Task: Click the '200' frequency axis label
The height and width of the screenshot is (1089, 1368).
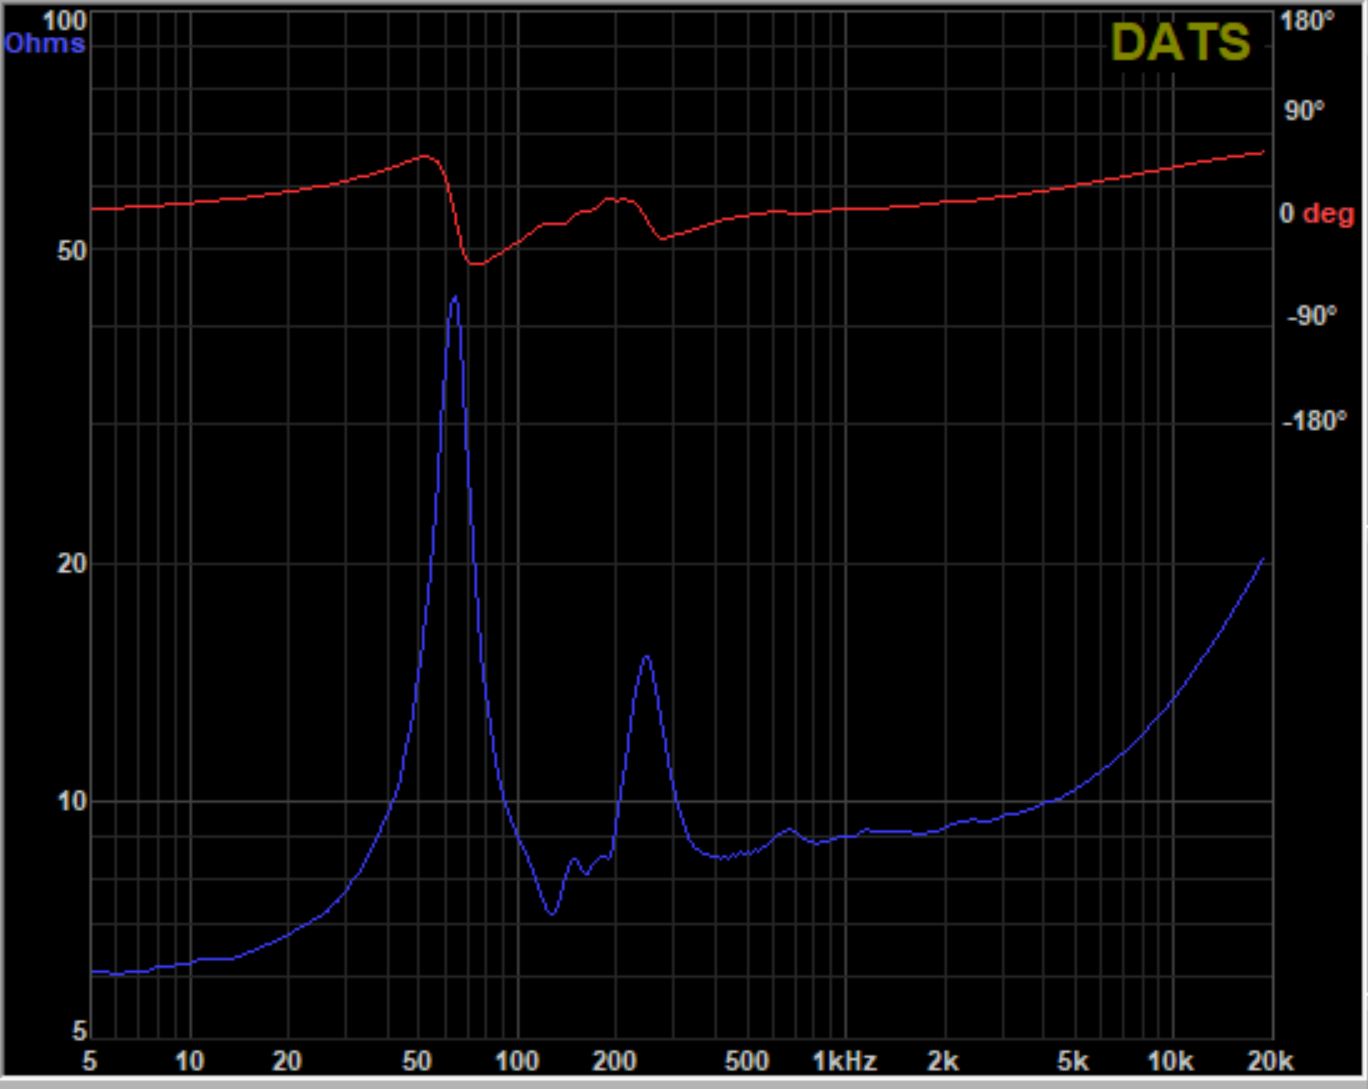Action: tap(614, 1061)
